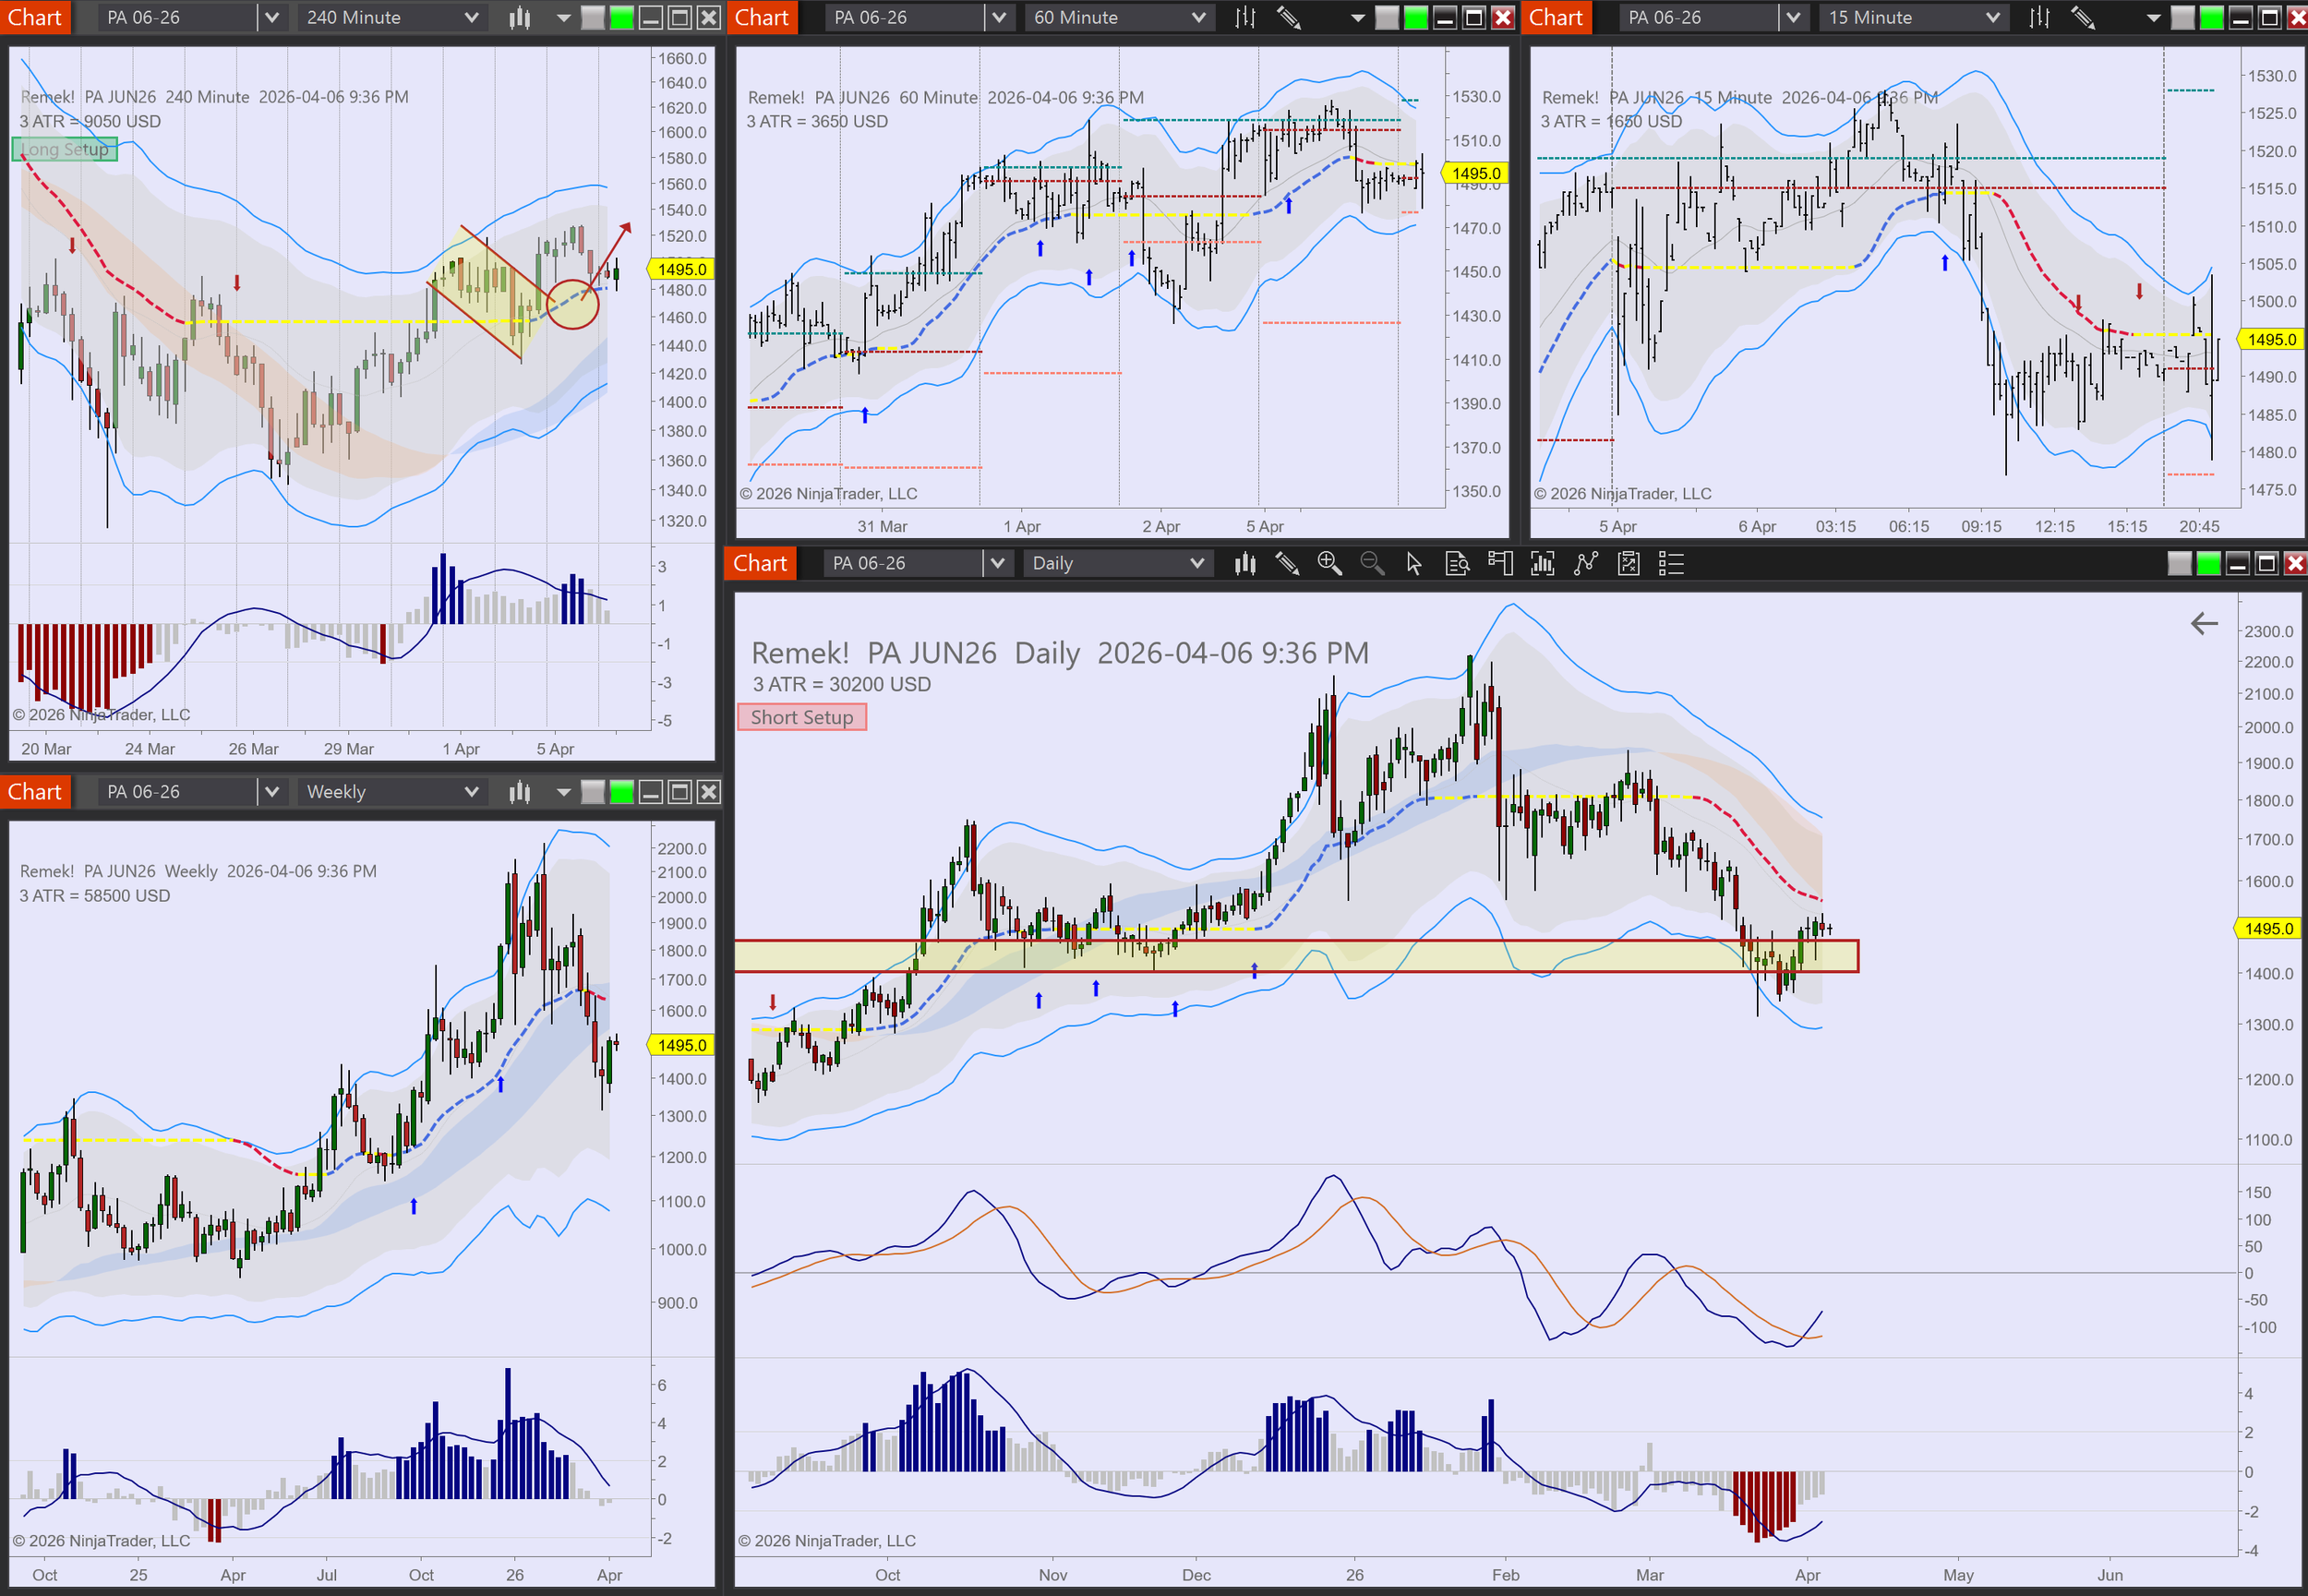Image resolution: width=2308 pixels, height=1596 pixels.
Task: Toggle green link button on 240 Minute chart
Action: point(622,18)
